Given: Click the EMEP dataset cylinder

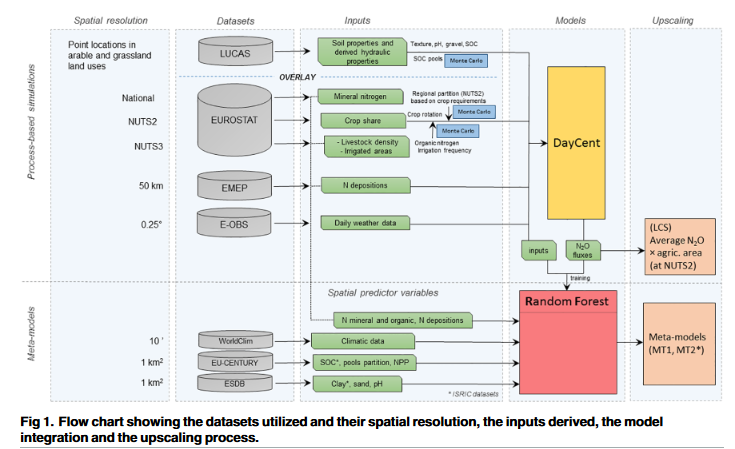Looking at the screenshot, I should point(234,185).
